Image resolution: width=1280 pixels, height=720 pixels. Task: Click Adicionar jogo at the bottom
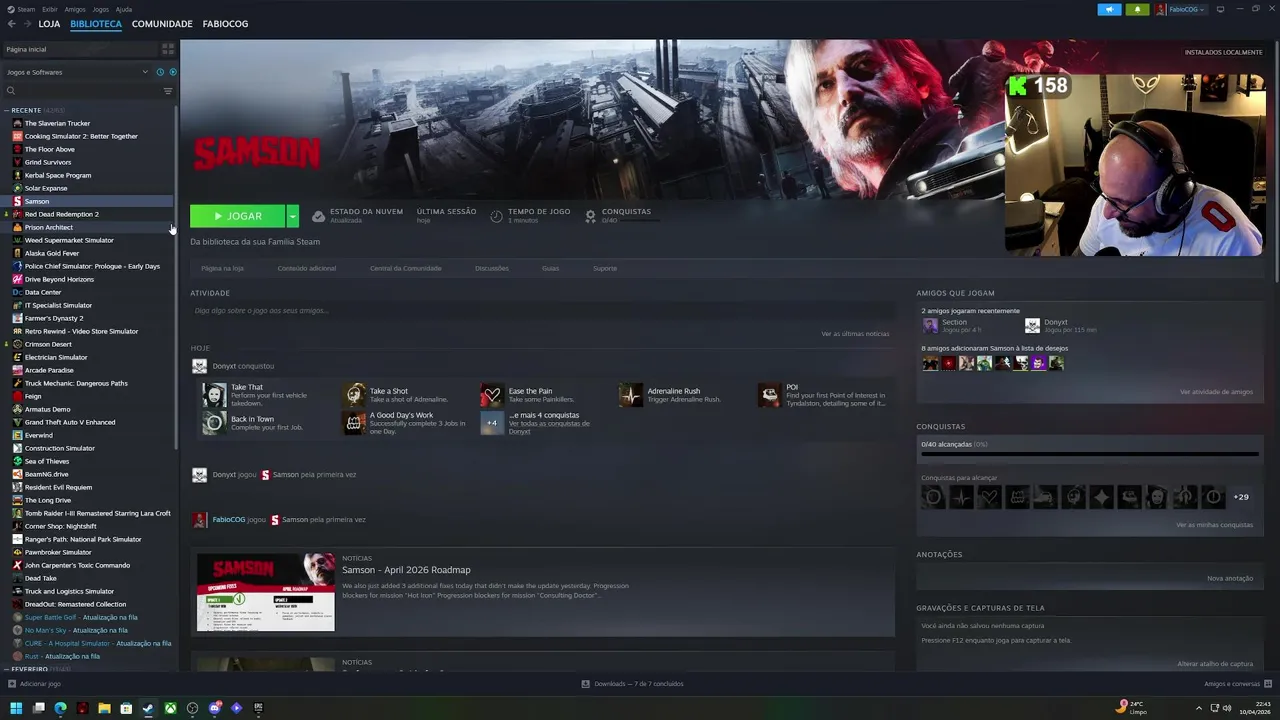click(35, 684)
